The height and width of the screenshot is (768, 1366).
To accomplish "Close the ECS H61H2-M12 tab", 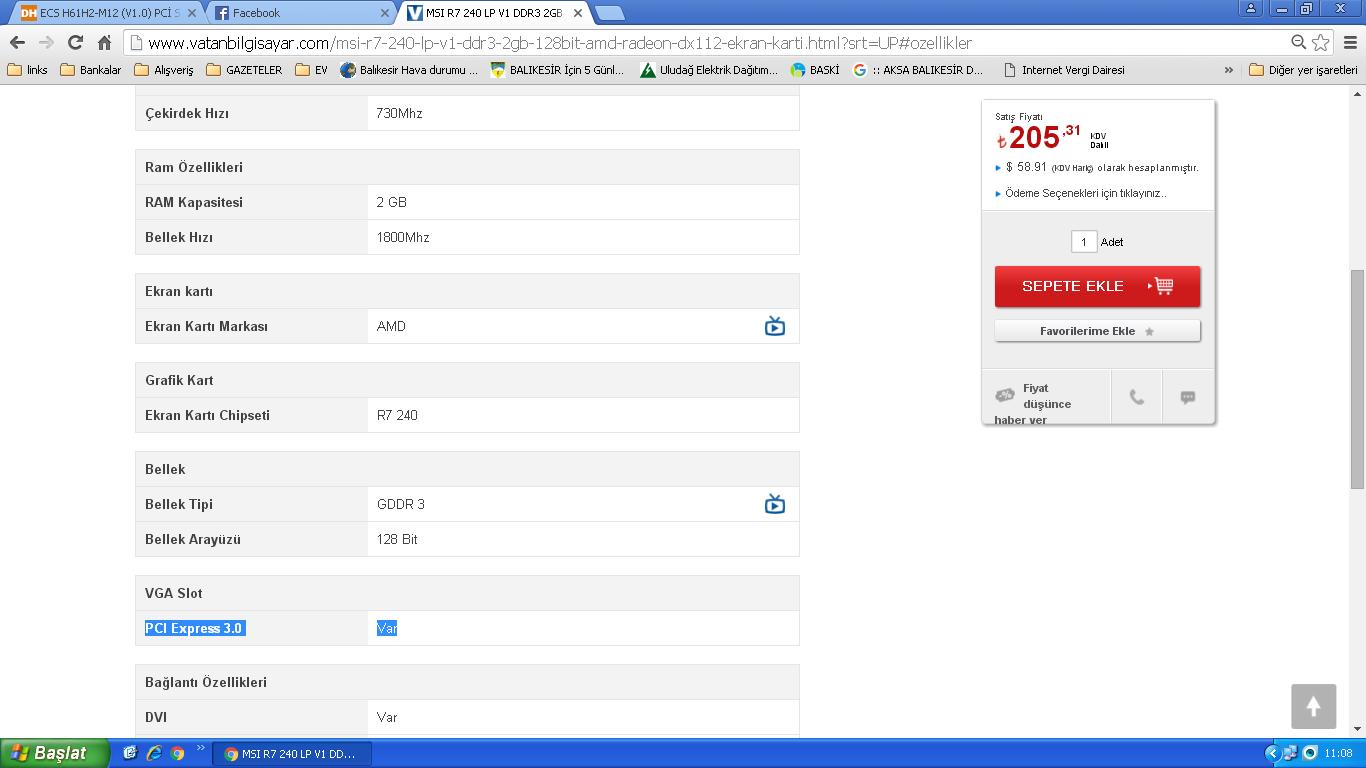I will click(192, 13).
